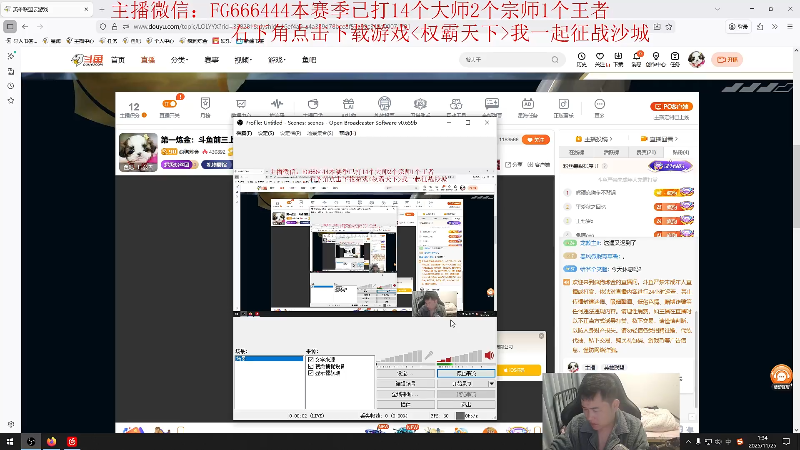800x450 pixels.
Task: Click the Douyu logo
Action: point(87,60)
